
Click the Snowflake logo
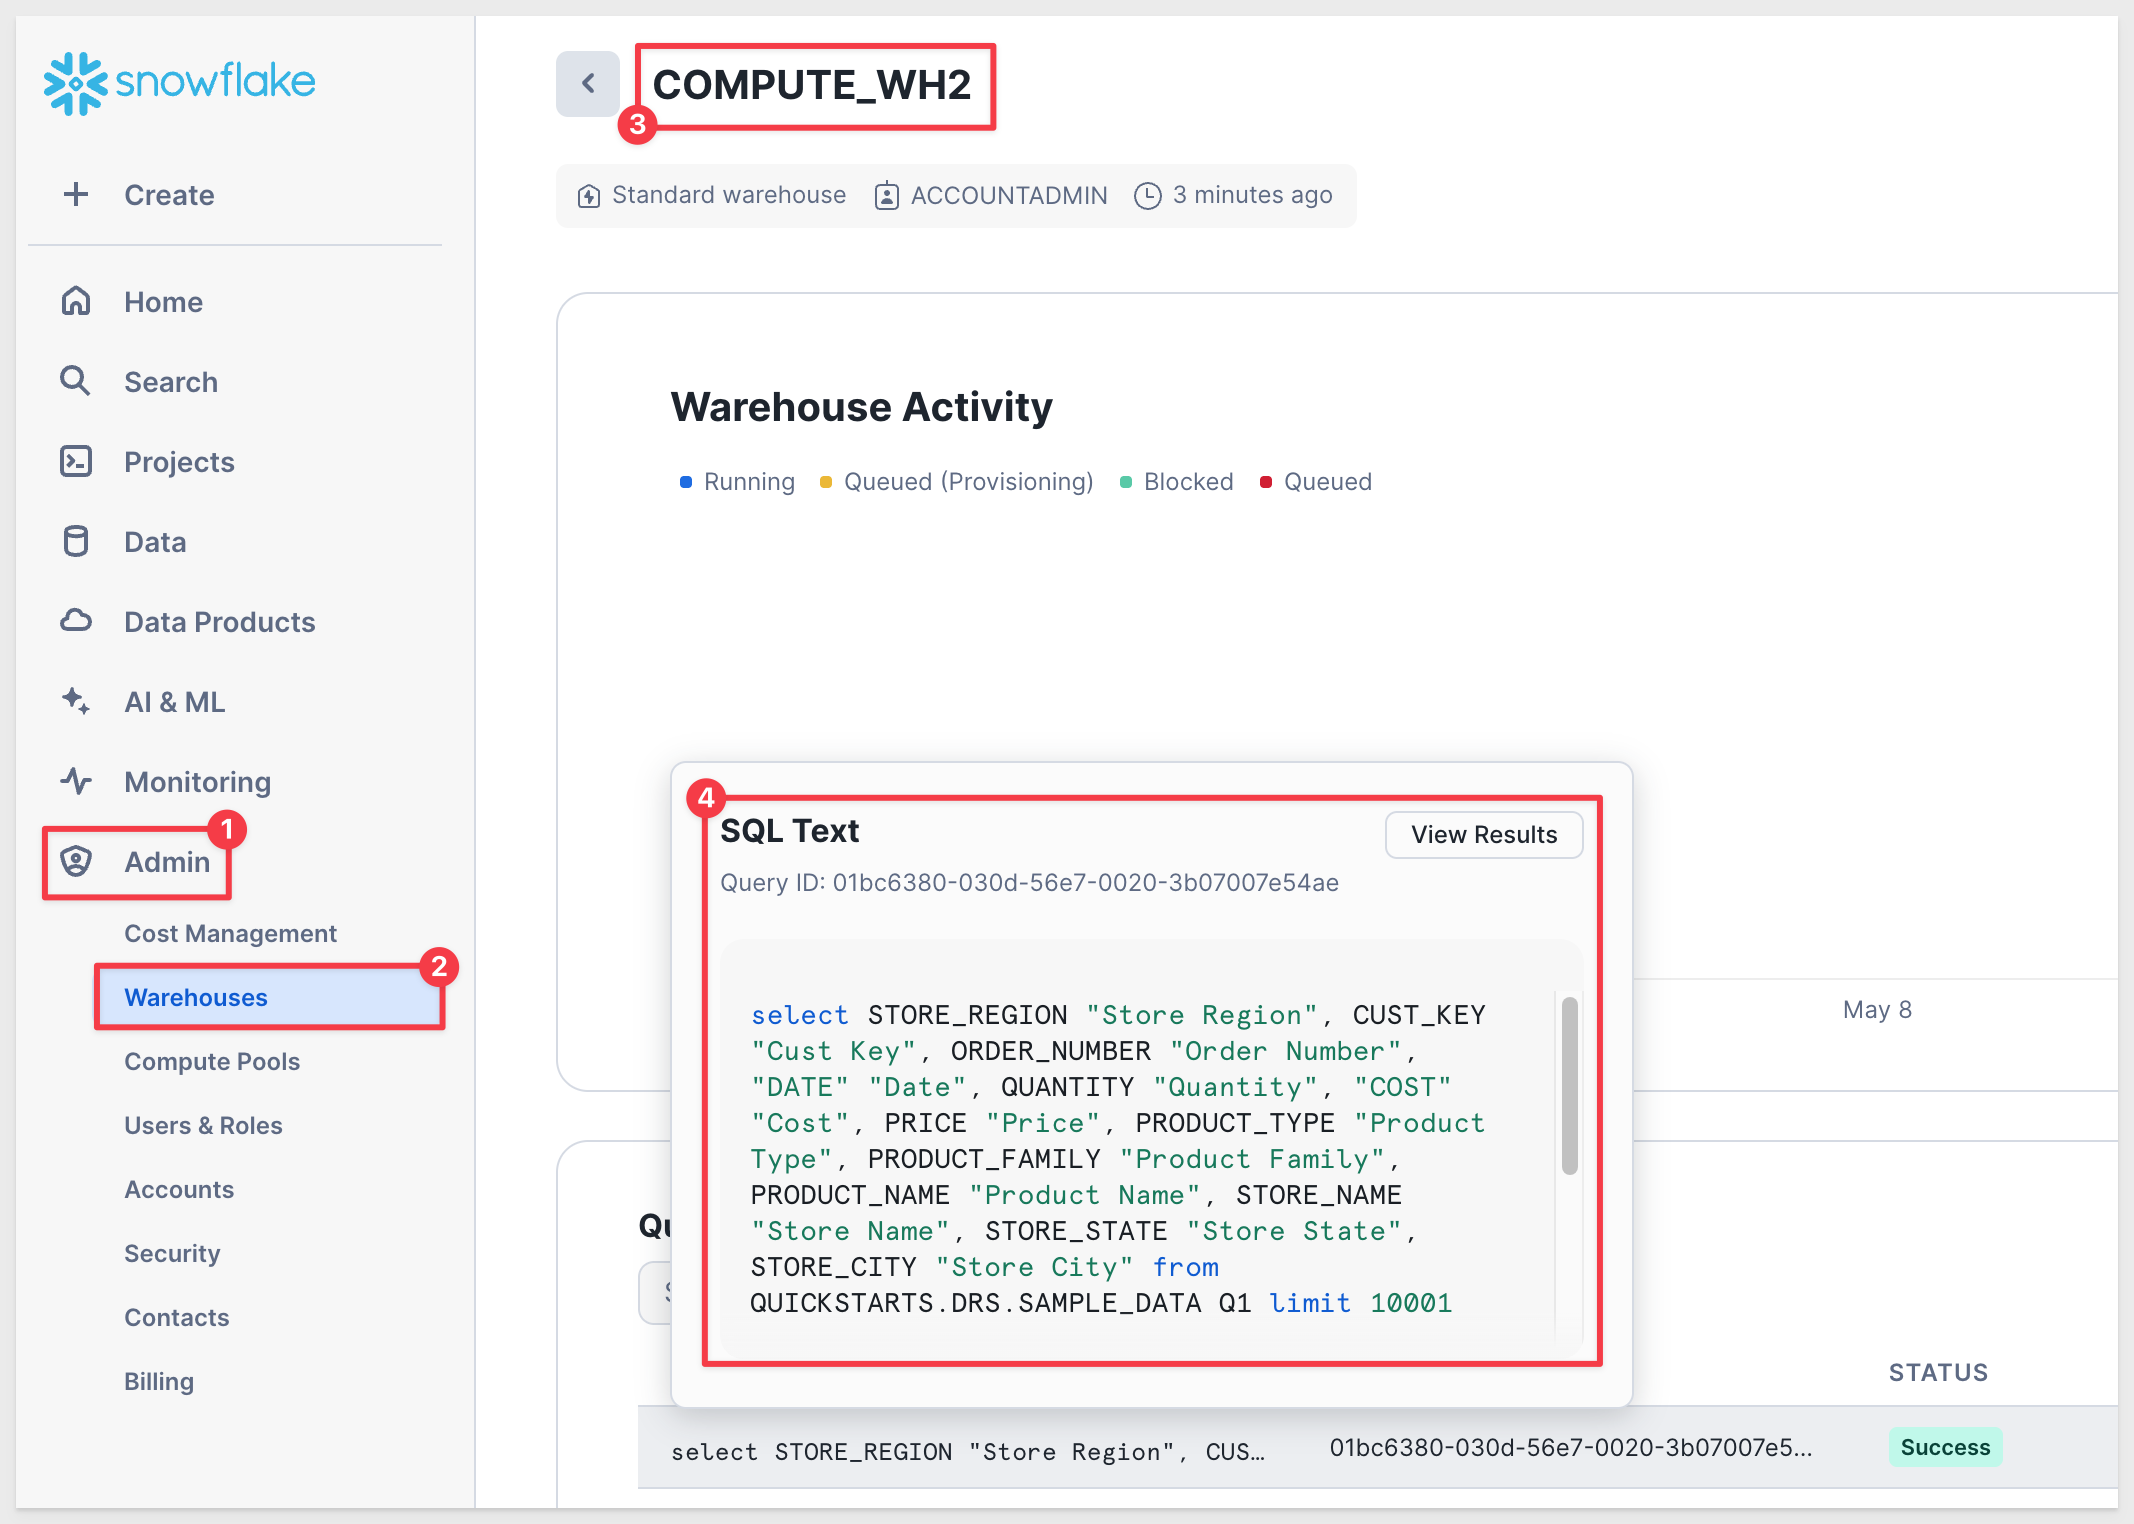coord(180,82)
